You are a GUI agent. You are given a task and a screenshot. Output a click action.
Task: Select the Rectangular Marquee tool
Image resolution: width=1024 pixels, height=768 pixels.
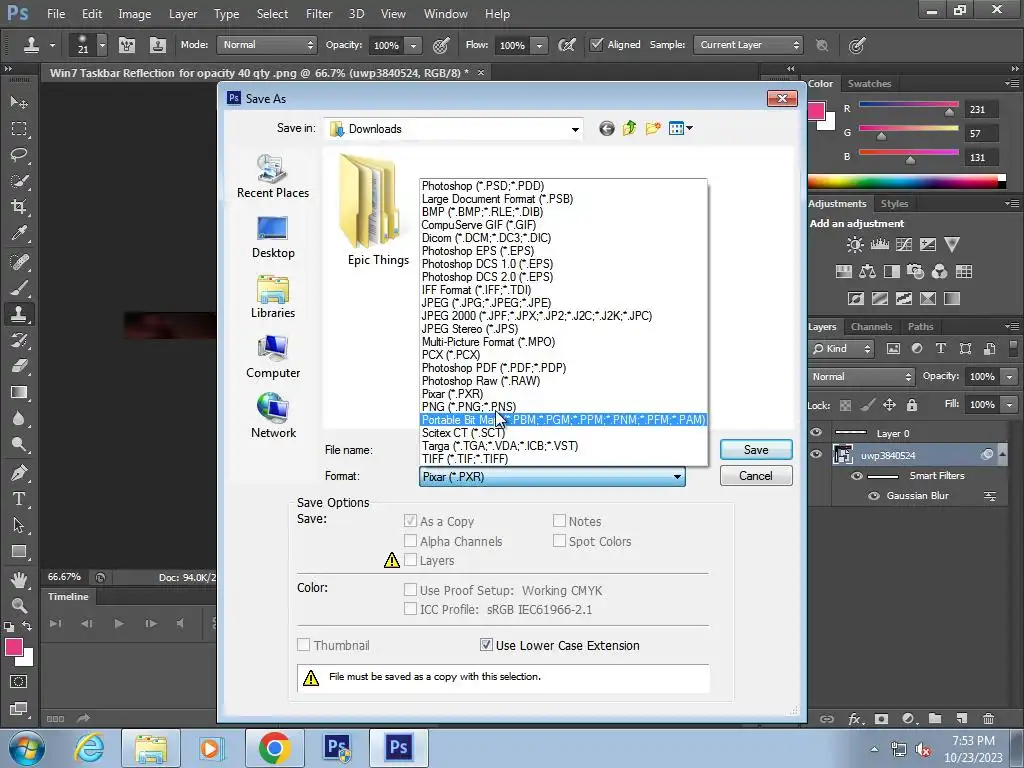(x=19, y=129)
